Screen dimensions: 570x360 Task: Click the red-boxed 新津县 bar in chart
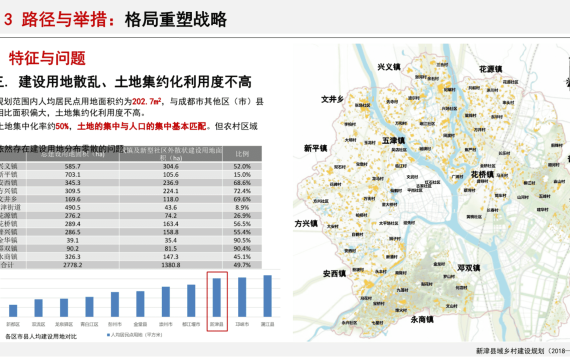click(217, 297)
